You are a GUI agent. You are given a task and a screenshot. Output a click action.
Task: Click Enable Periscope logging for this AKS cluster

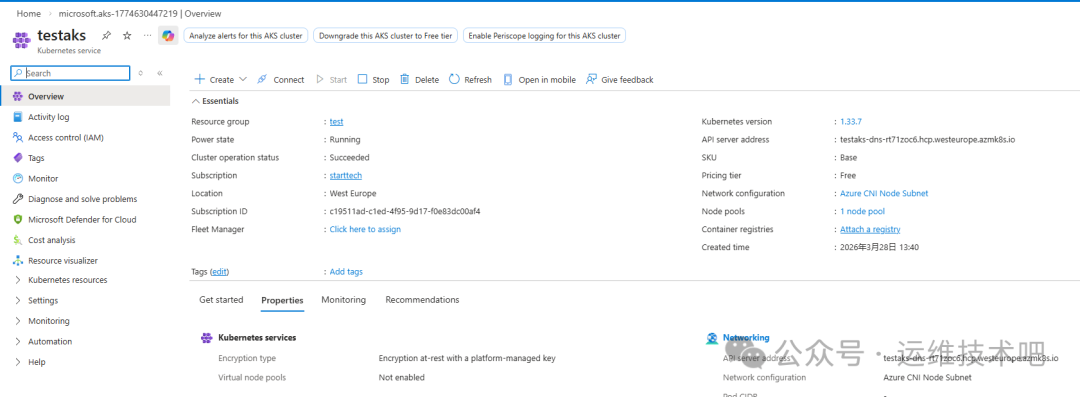tap(544, 36)
